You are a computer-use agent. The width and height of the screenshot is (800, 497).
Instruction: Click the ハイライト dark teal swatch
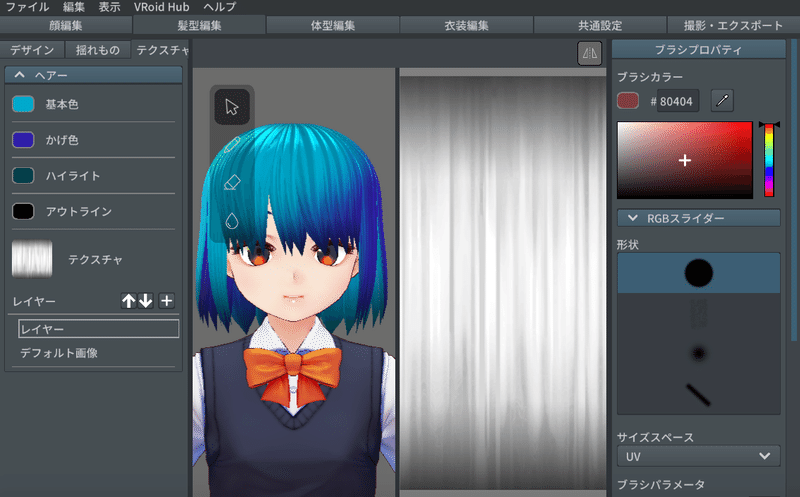[23, 176]
